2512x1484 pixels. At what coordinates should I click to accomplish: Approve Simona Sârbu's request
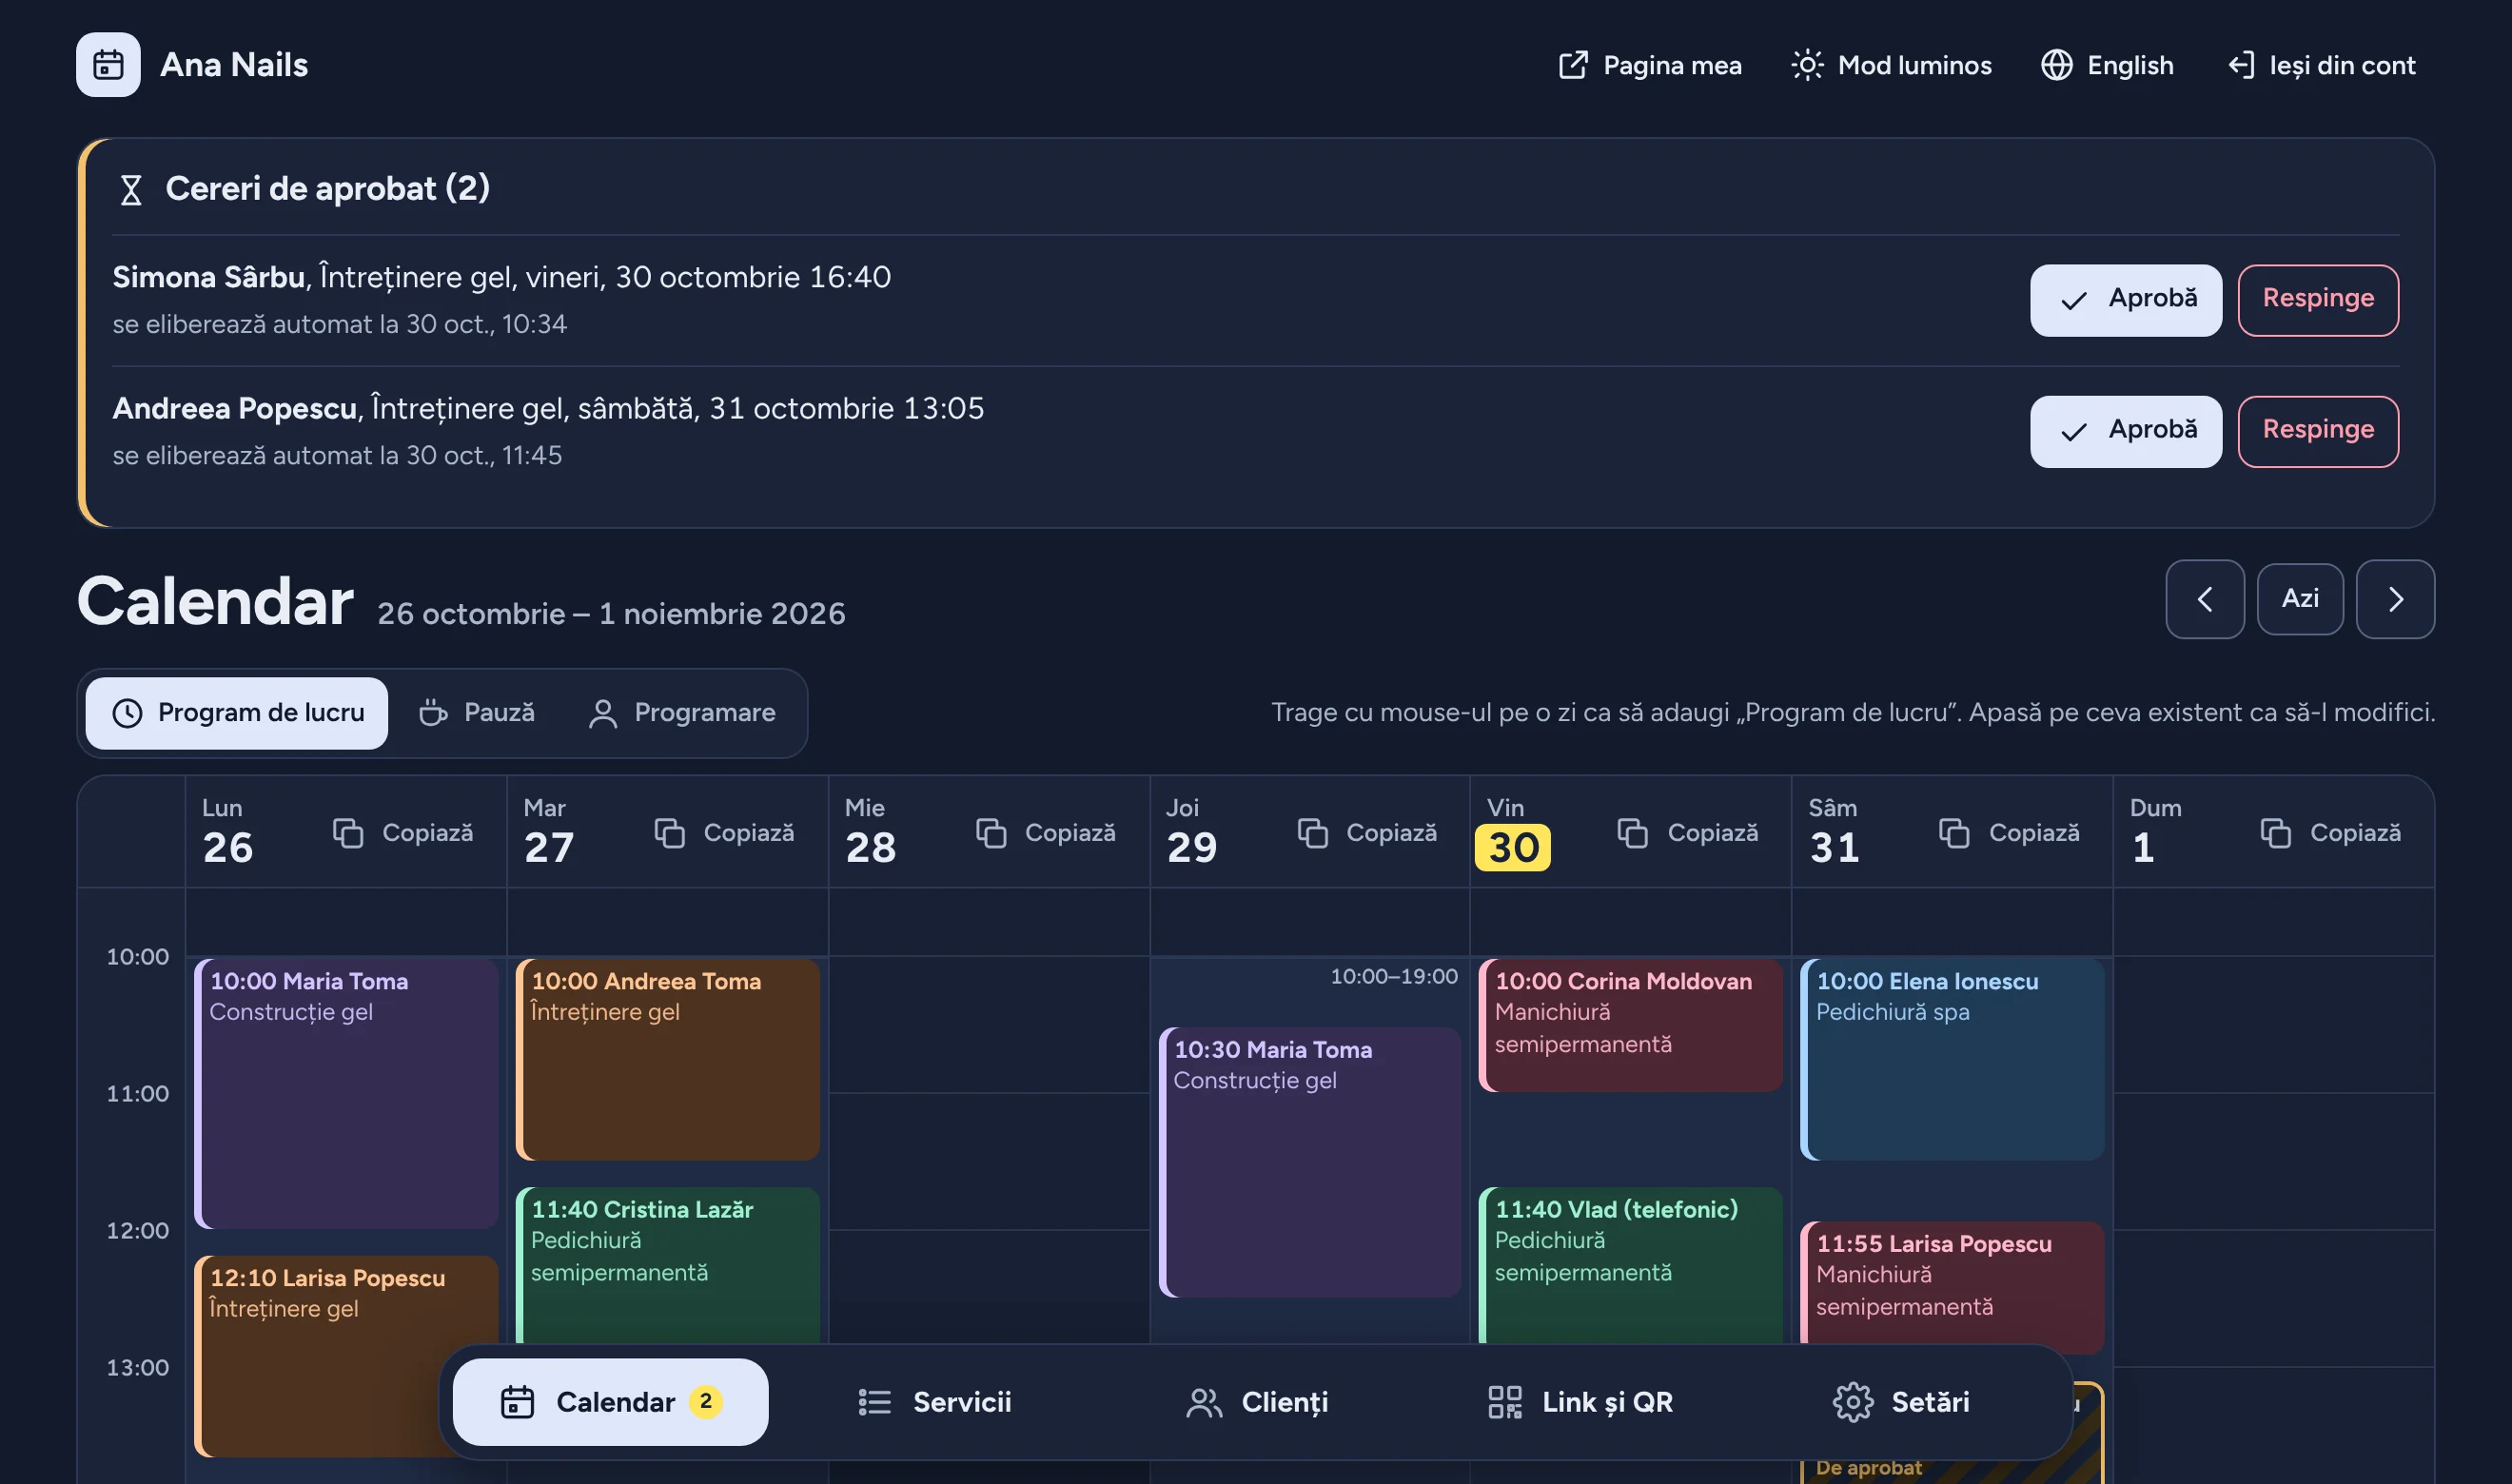point(2126,300)
